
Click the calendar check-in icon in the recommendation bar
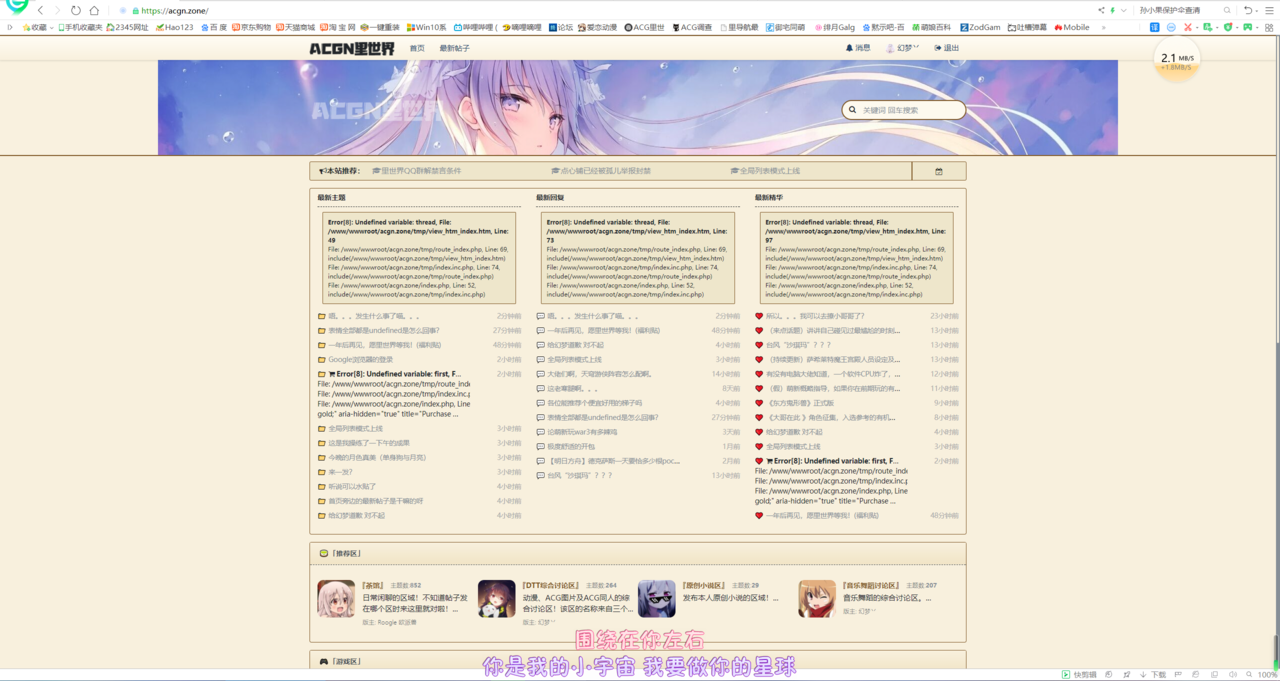point(939,171)
